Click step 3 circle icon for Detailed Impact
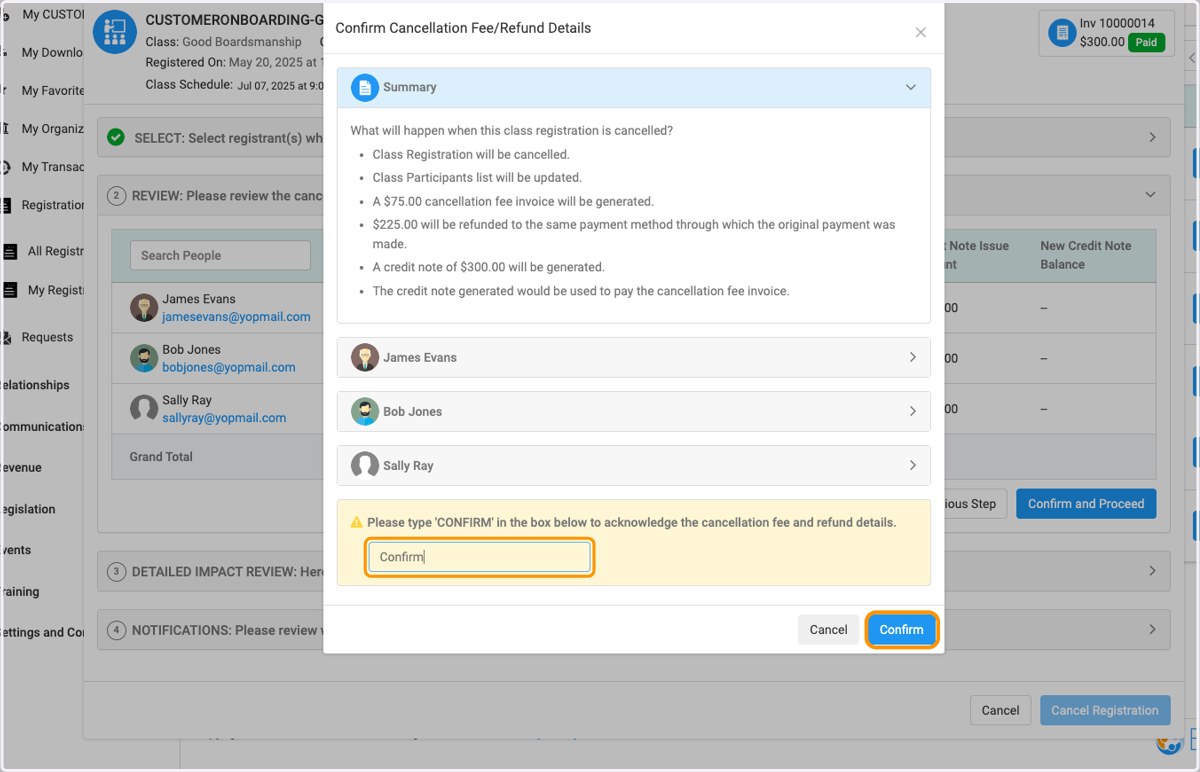Viewport: 1200px width, 772px height. click(116, 572)
